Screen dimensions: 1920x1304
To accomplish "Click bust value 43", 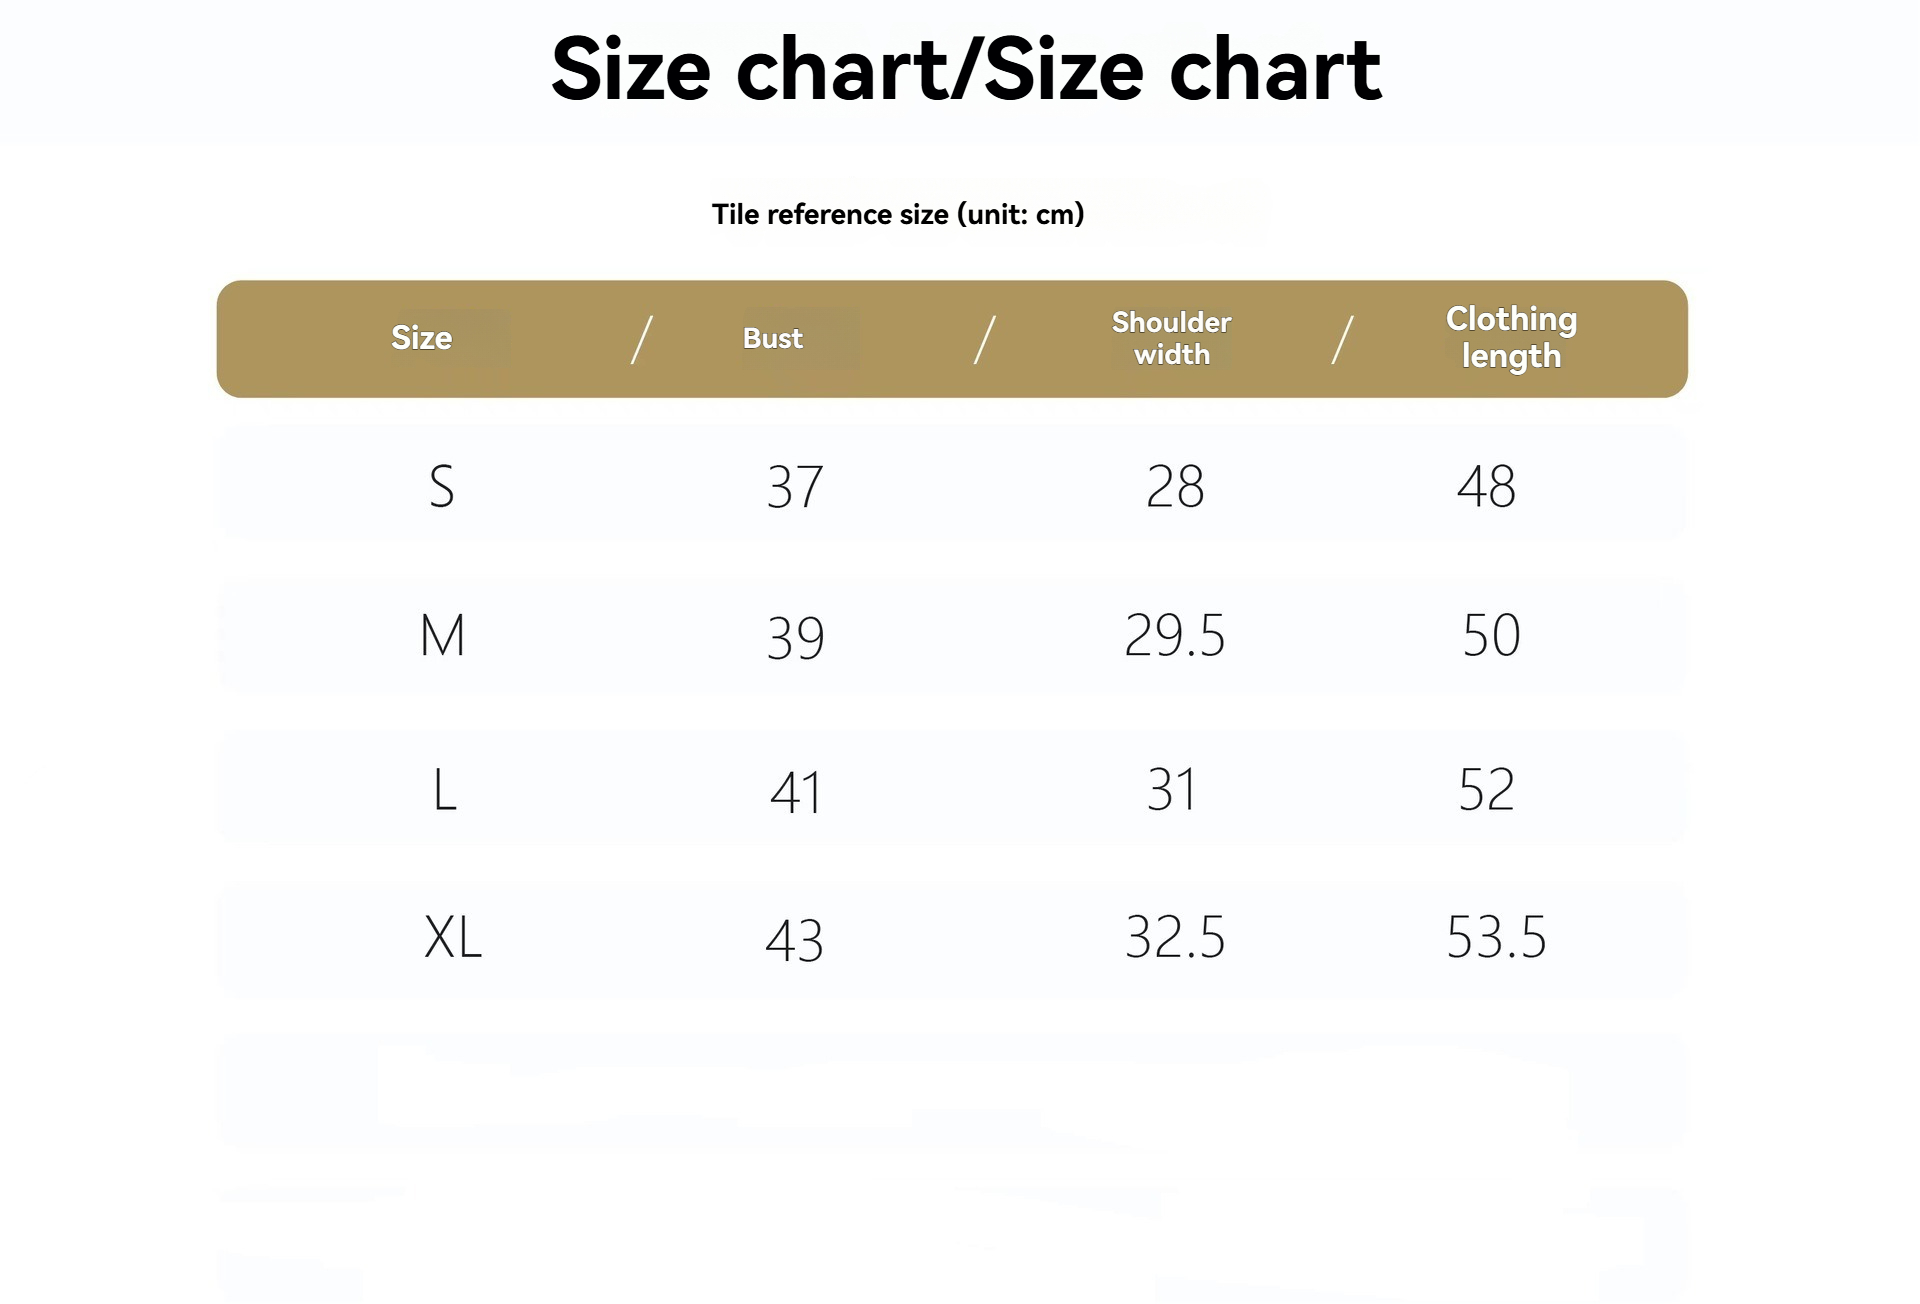I will tap(794, 941).
